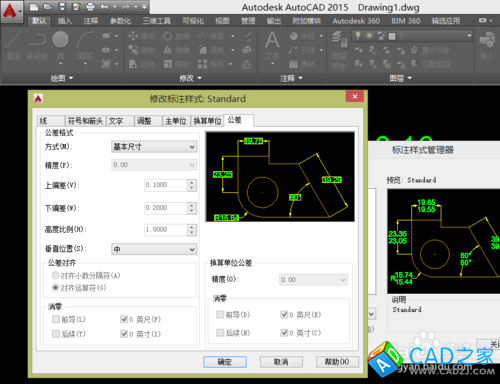Click the Plot printer icon in quick access toolbar
500x384 pixels.
point(90,7)
